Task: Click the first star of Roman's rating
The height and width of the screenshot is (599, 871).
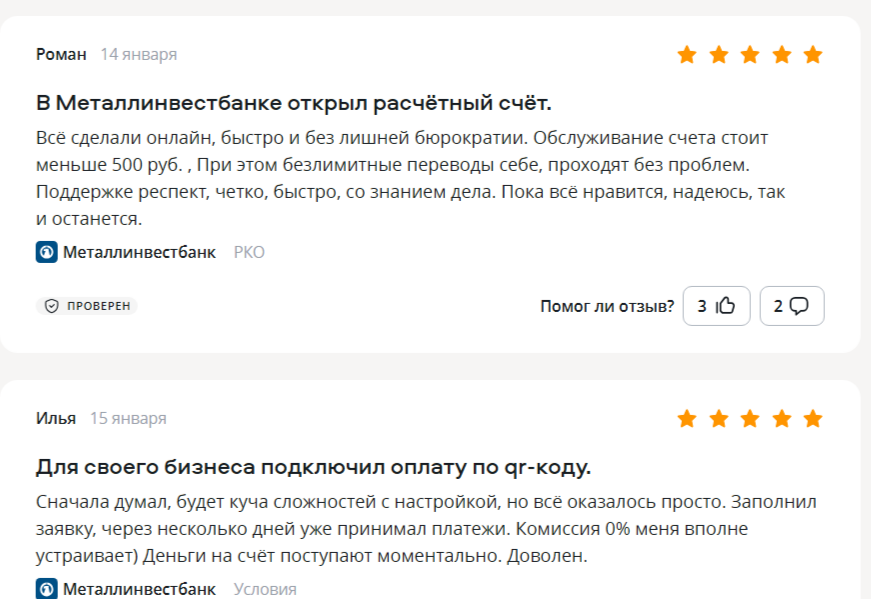Action: click(x=686, y=55)
